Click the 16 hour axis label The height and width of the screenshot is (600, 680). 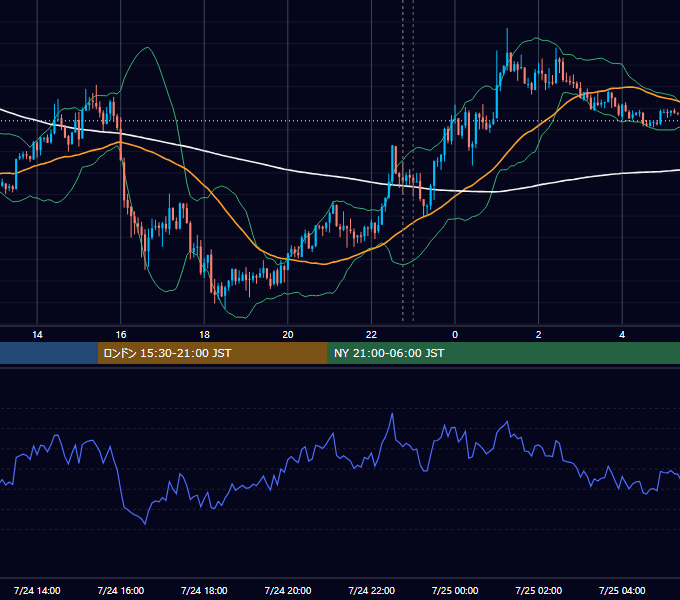(x=121, y=335)
